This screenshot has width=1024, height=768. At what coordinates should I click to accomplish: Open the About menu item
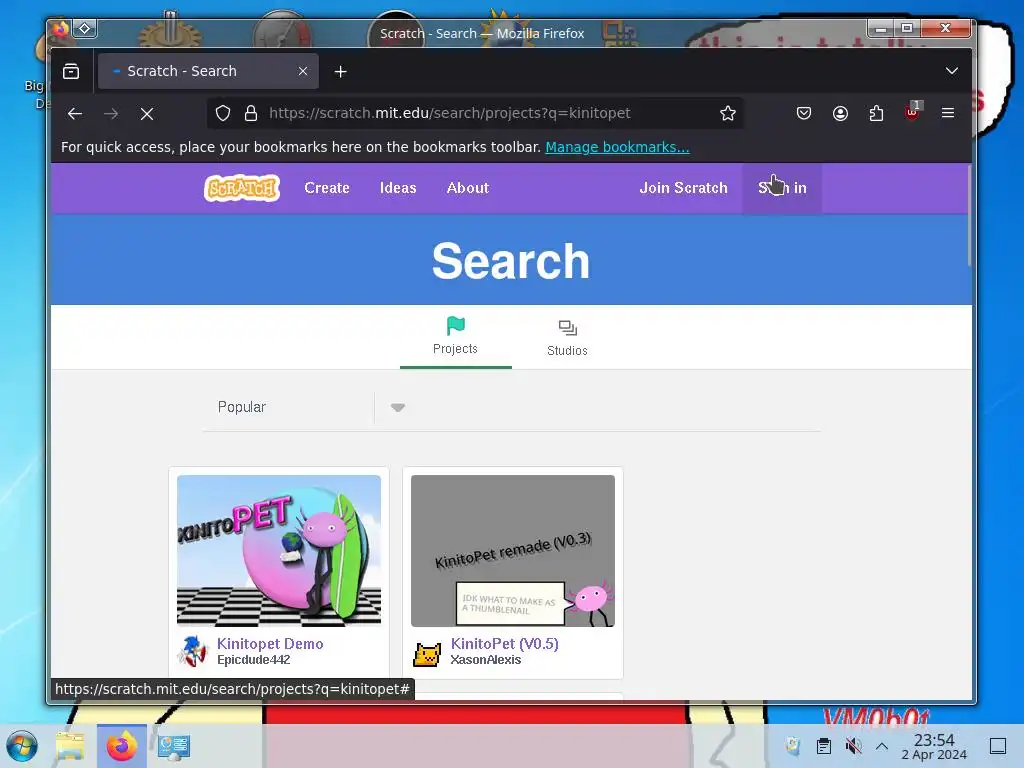pyautogui.click(x=468, y=188)
